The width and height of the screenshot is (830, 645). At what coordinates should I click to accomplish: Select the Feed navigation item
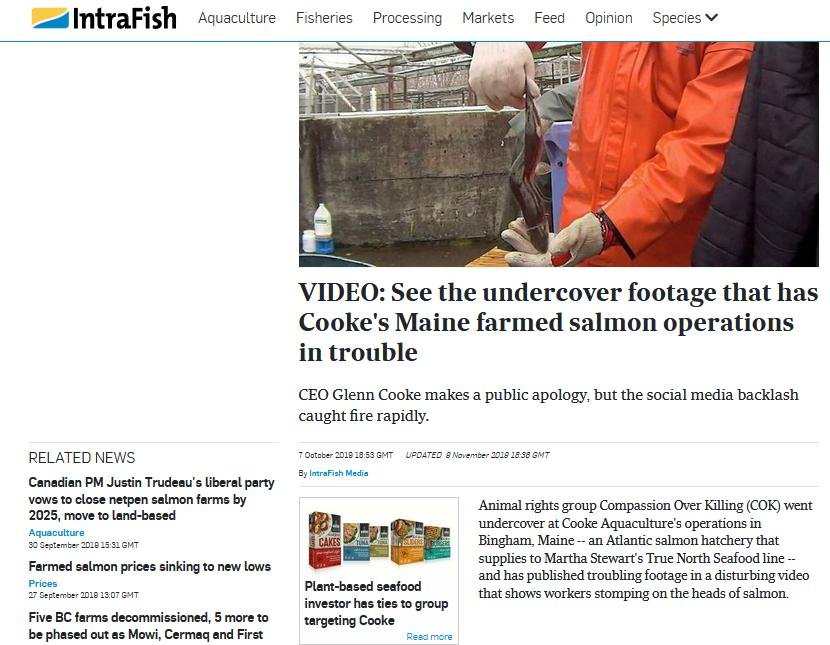tap(549, 18)
